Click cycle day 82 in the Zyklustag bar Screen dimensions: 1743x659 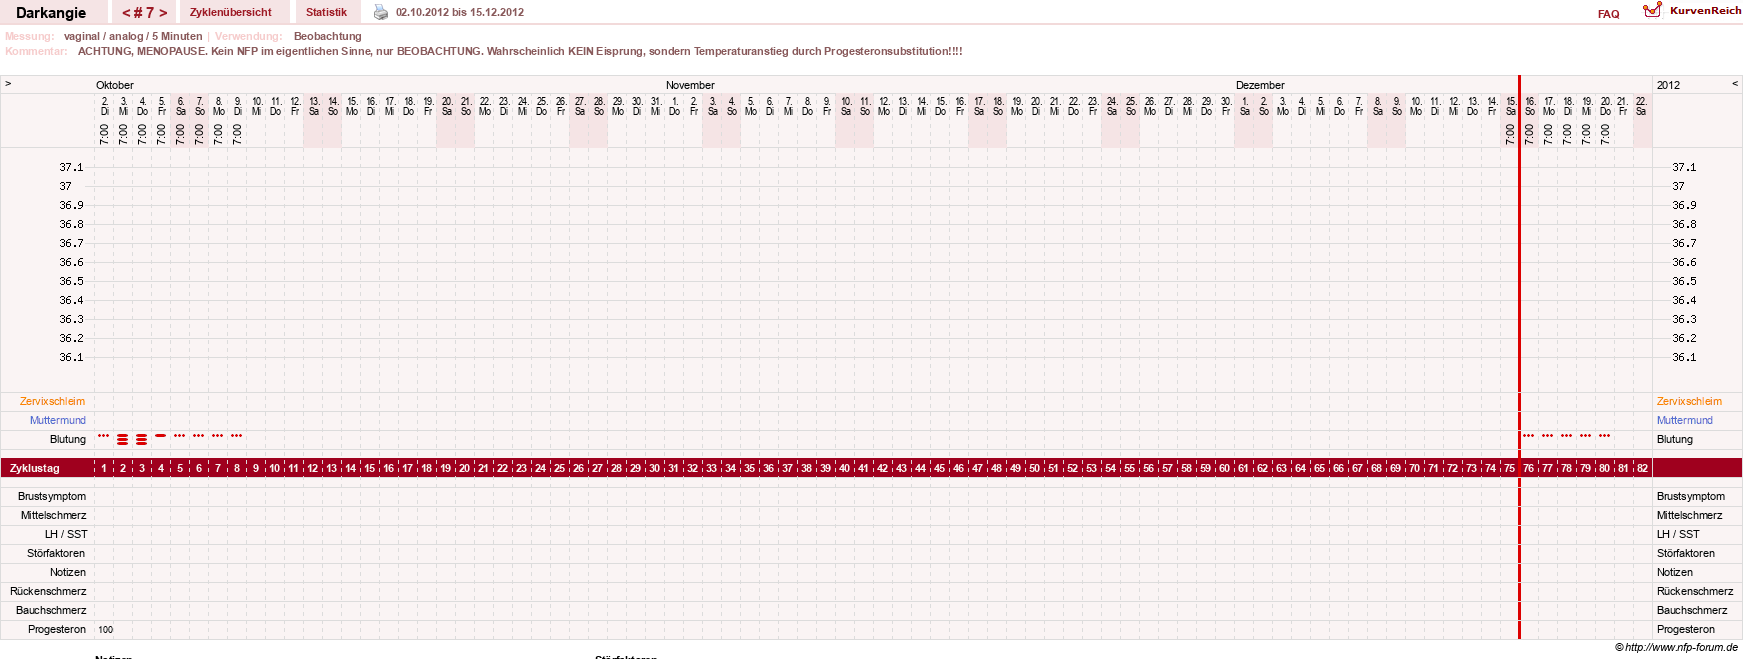pyautogui.click(x=1642, y=468)
